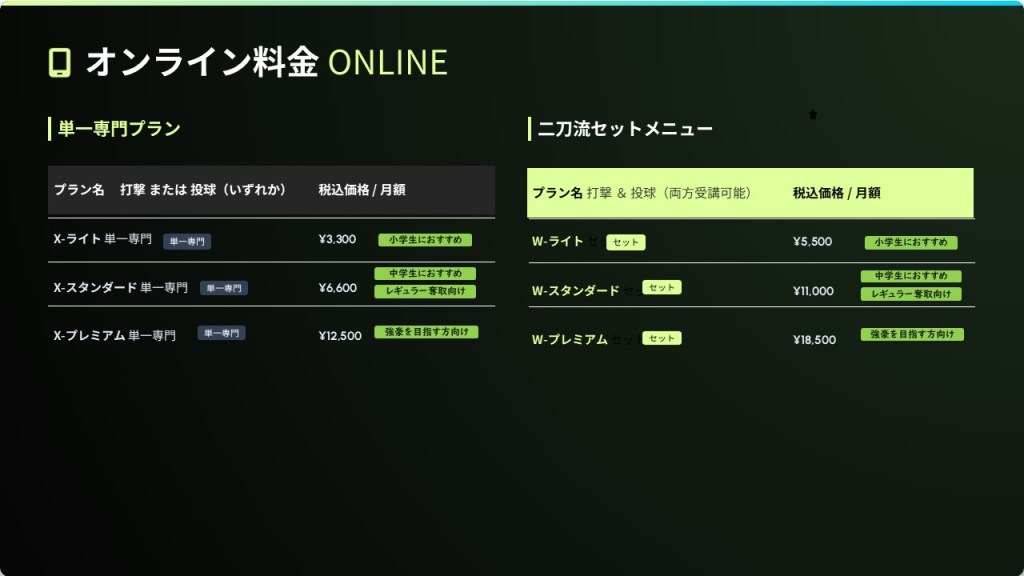Click 強豪を目指す方向け tag next to ¥12,500
This screenshot has width=1024, height=576.
pos(426,332)
